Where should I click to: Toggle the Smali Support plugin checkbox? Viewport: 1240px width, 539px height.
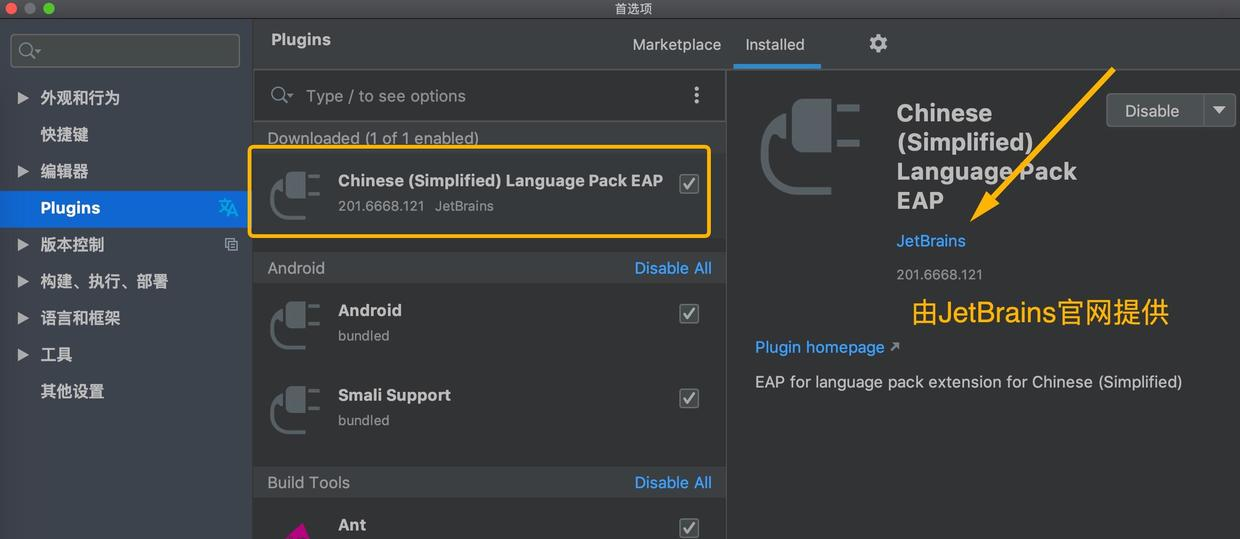tap(689, 398)
